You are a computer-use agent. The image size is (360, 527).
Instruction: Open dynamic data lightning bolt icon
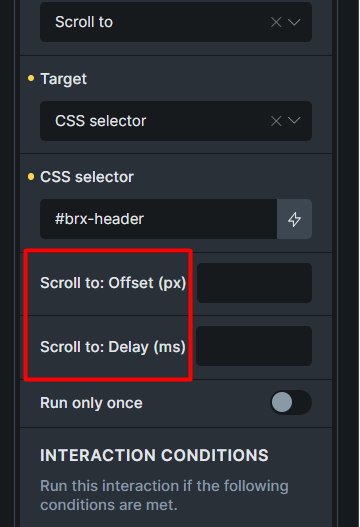tap(294, 219)
